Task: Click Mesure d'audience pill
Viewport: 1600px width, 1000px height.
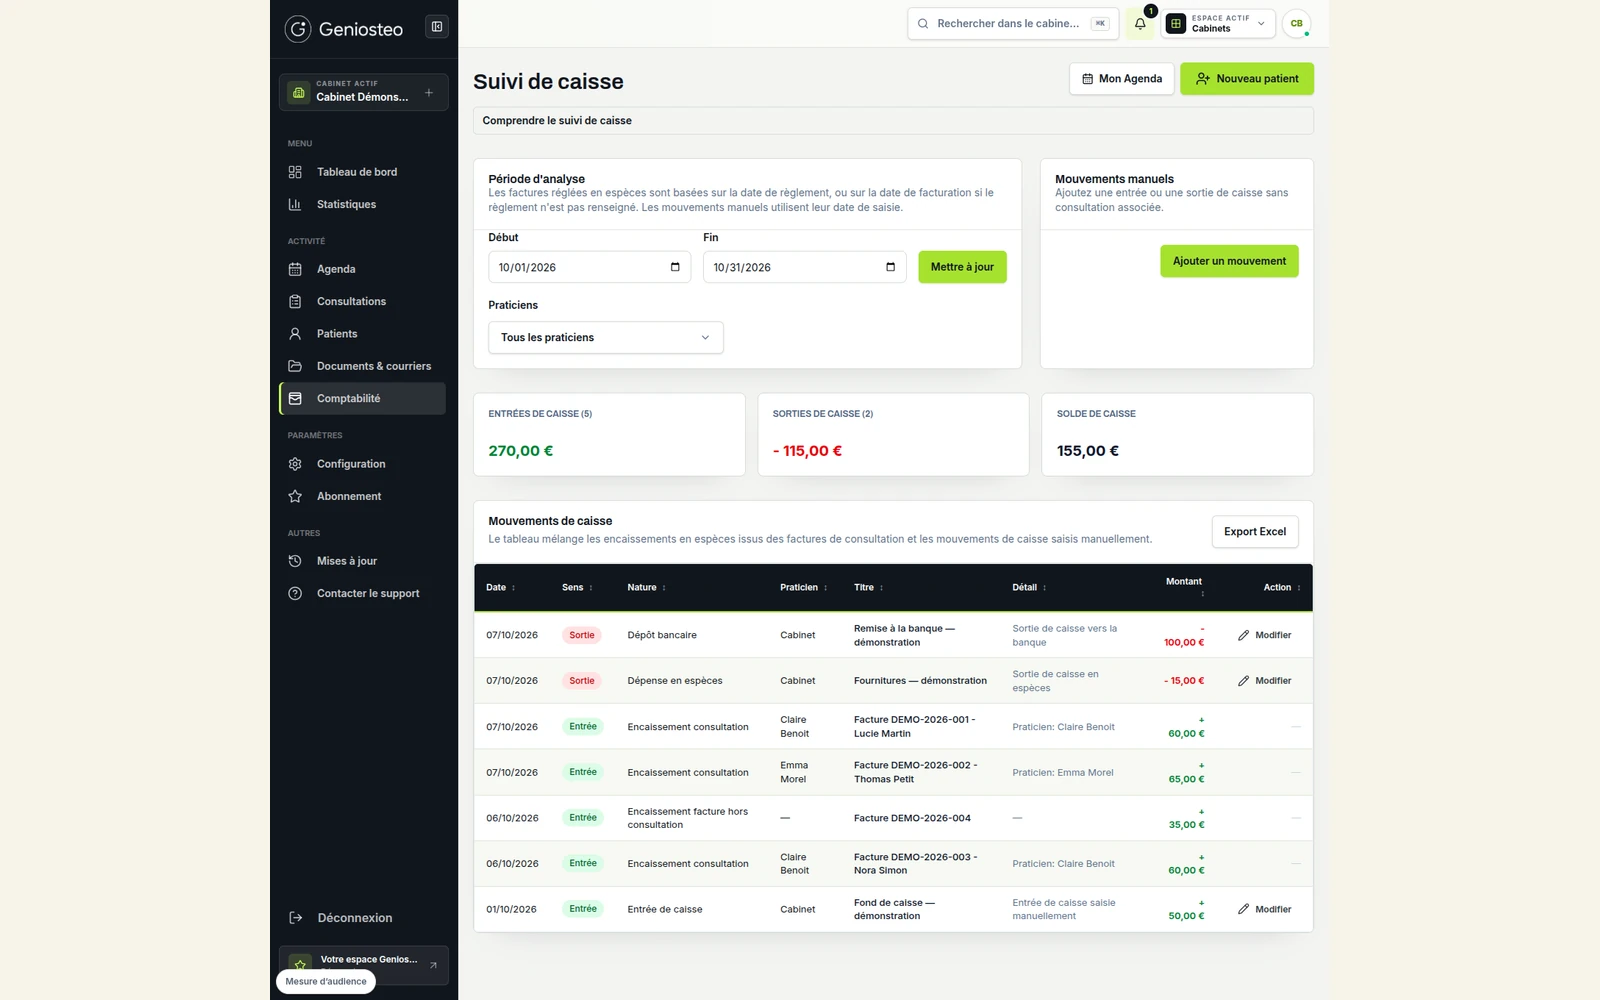Action: tap(326, 982)
